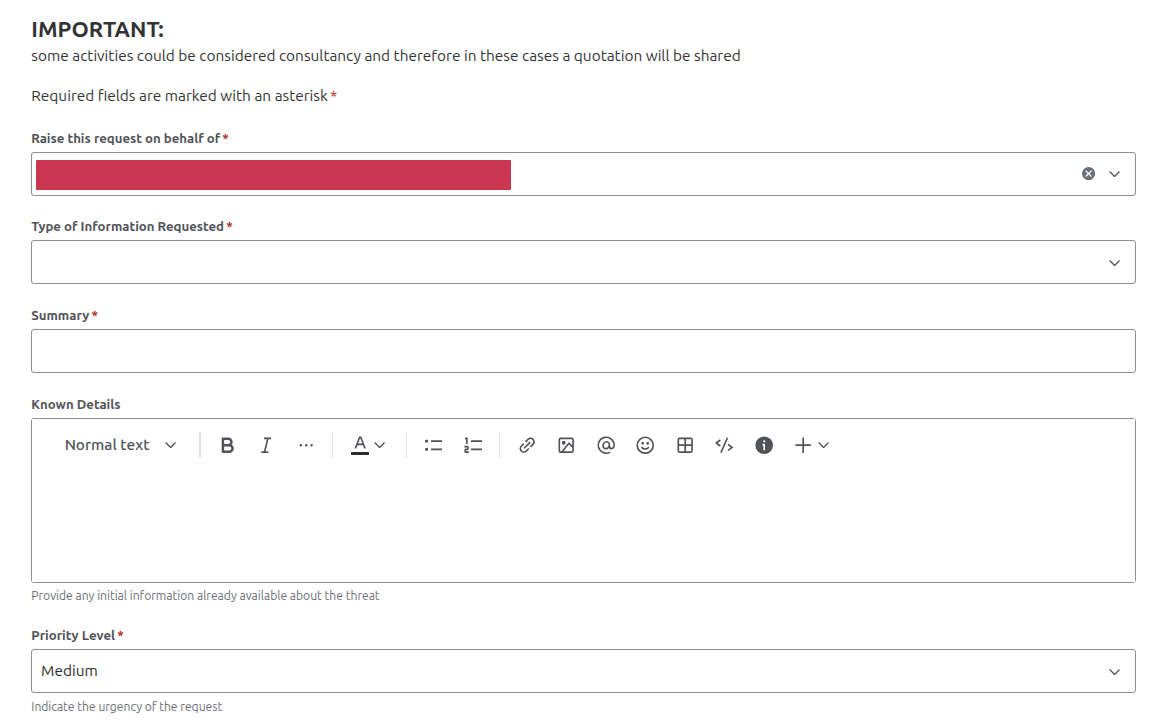Screen dimensions: 1173x724
Task: Click the mention (@) icon
Action: pyautogui.click(x=605, y=446)
